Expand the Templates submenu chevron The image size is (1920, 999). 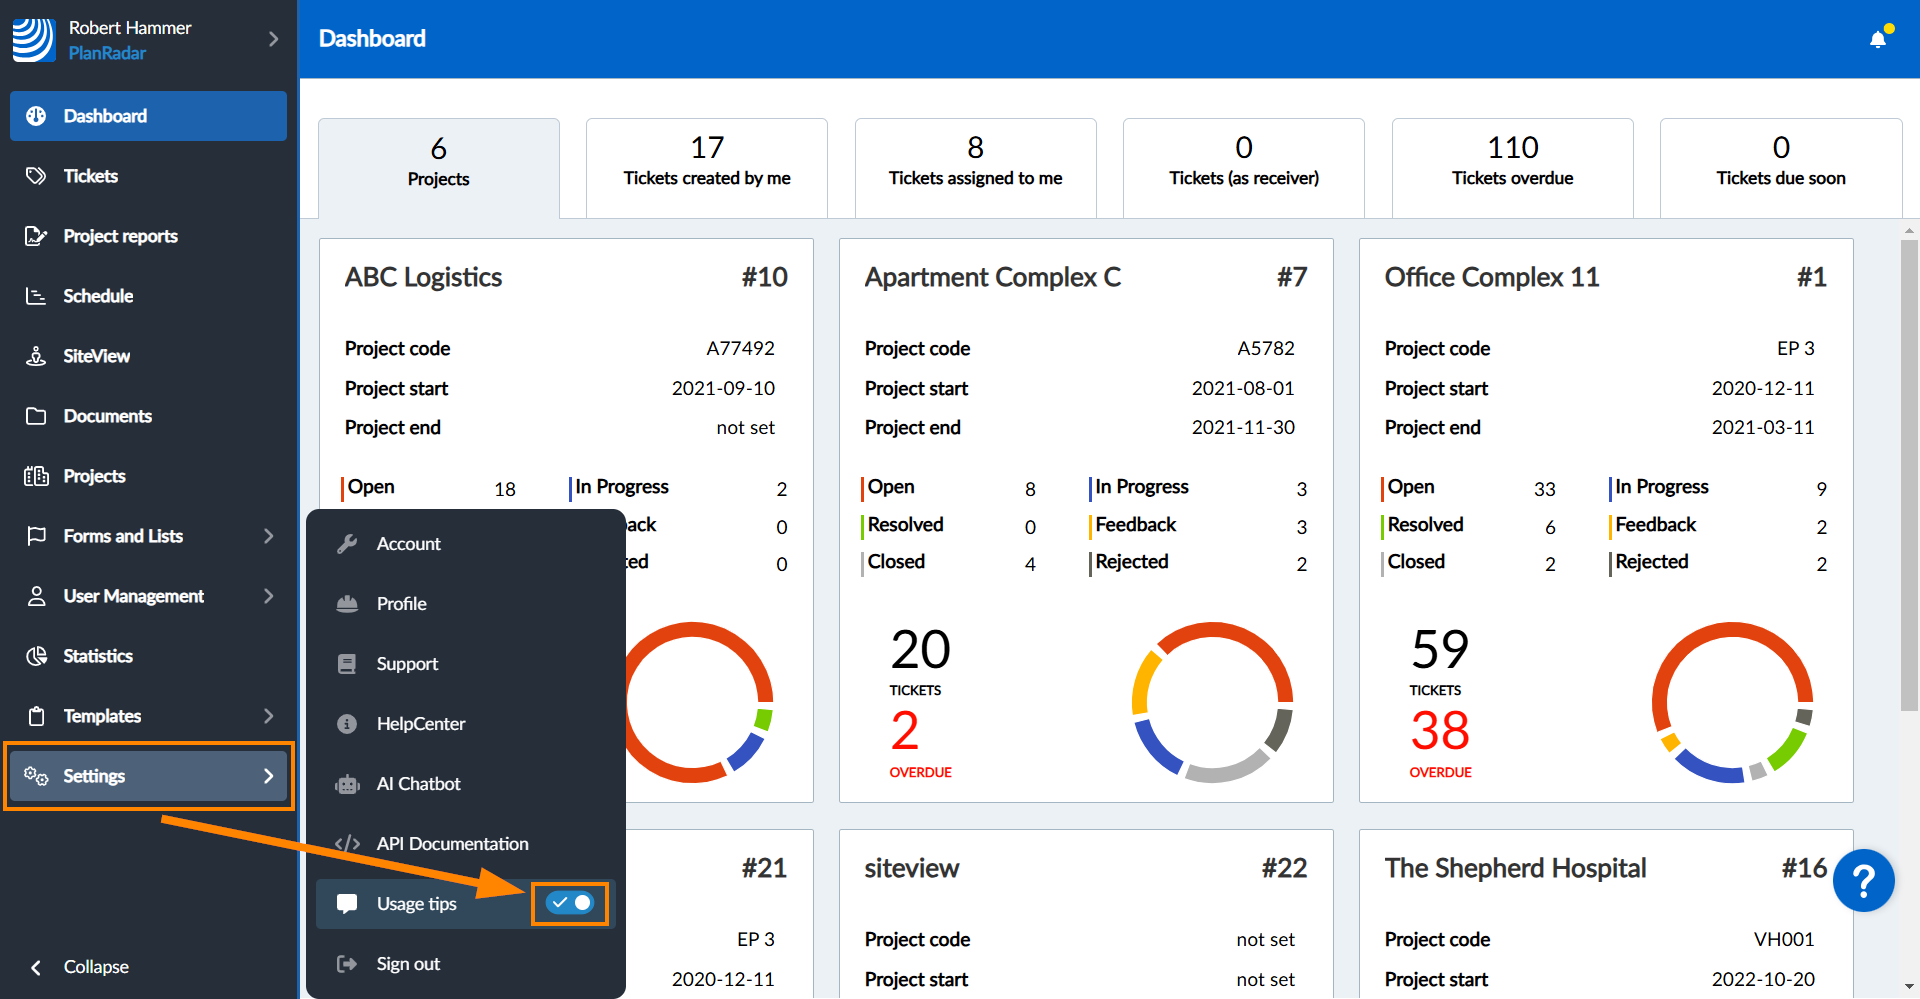pos(268,716)
